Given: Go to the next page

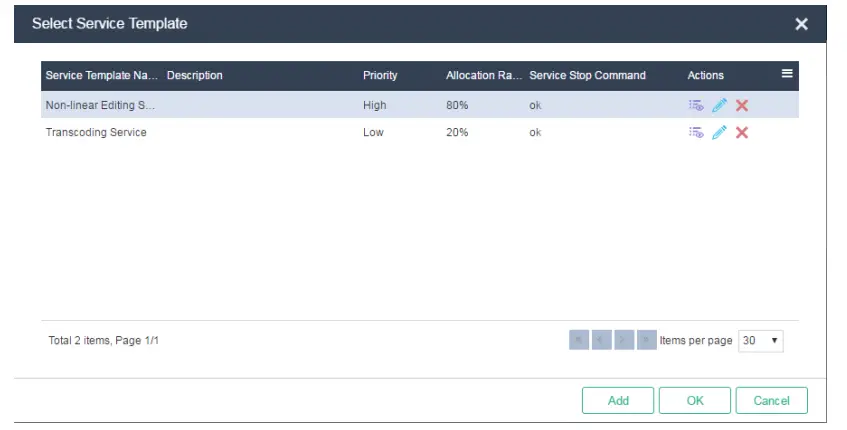Looking at the screenshot, I should pyautogui.click(x=624, y=340).
